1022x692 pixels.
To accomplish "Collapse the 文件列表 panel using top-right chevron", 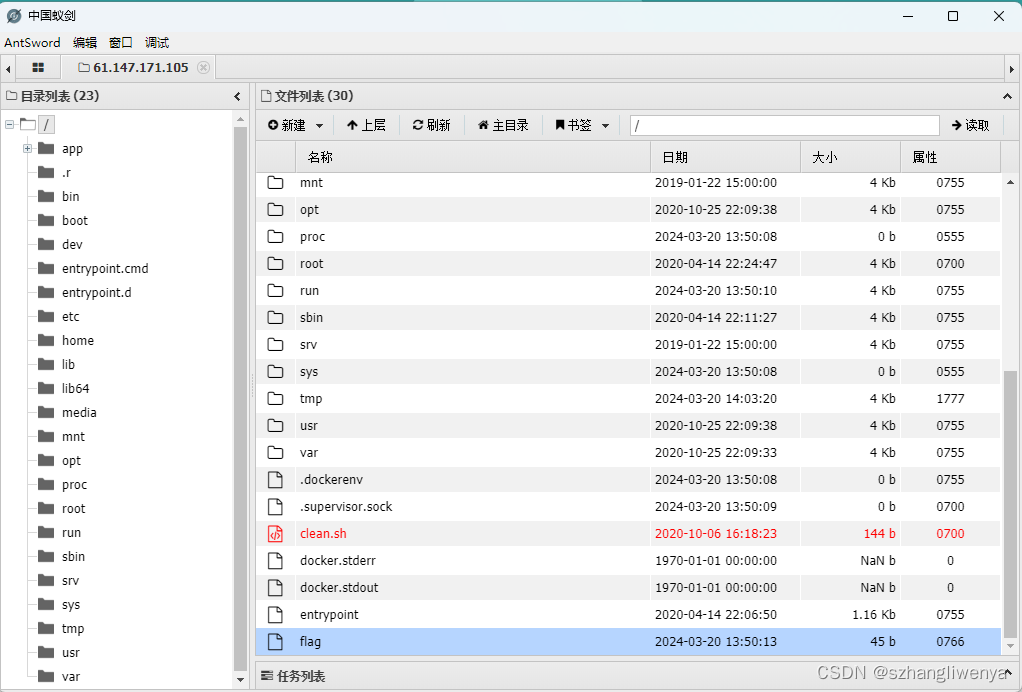I will pos(1008,97).
